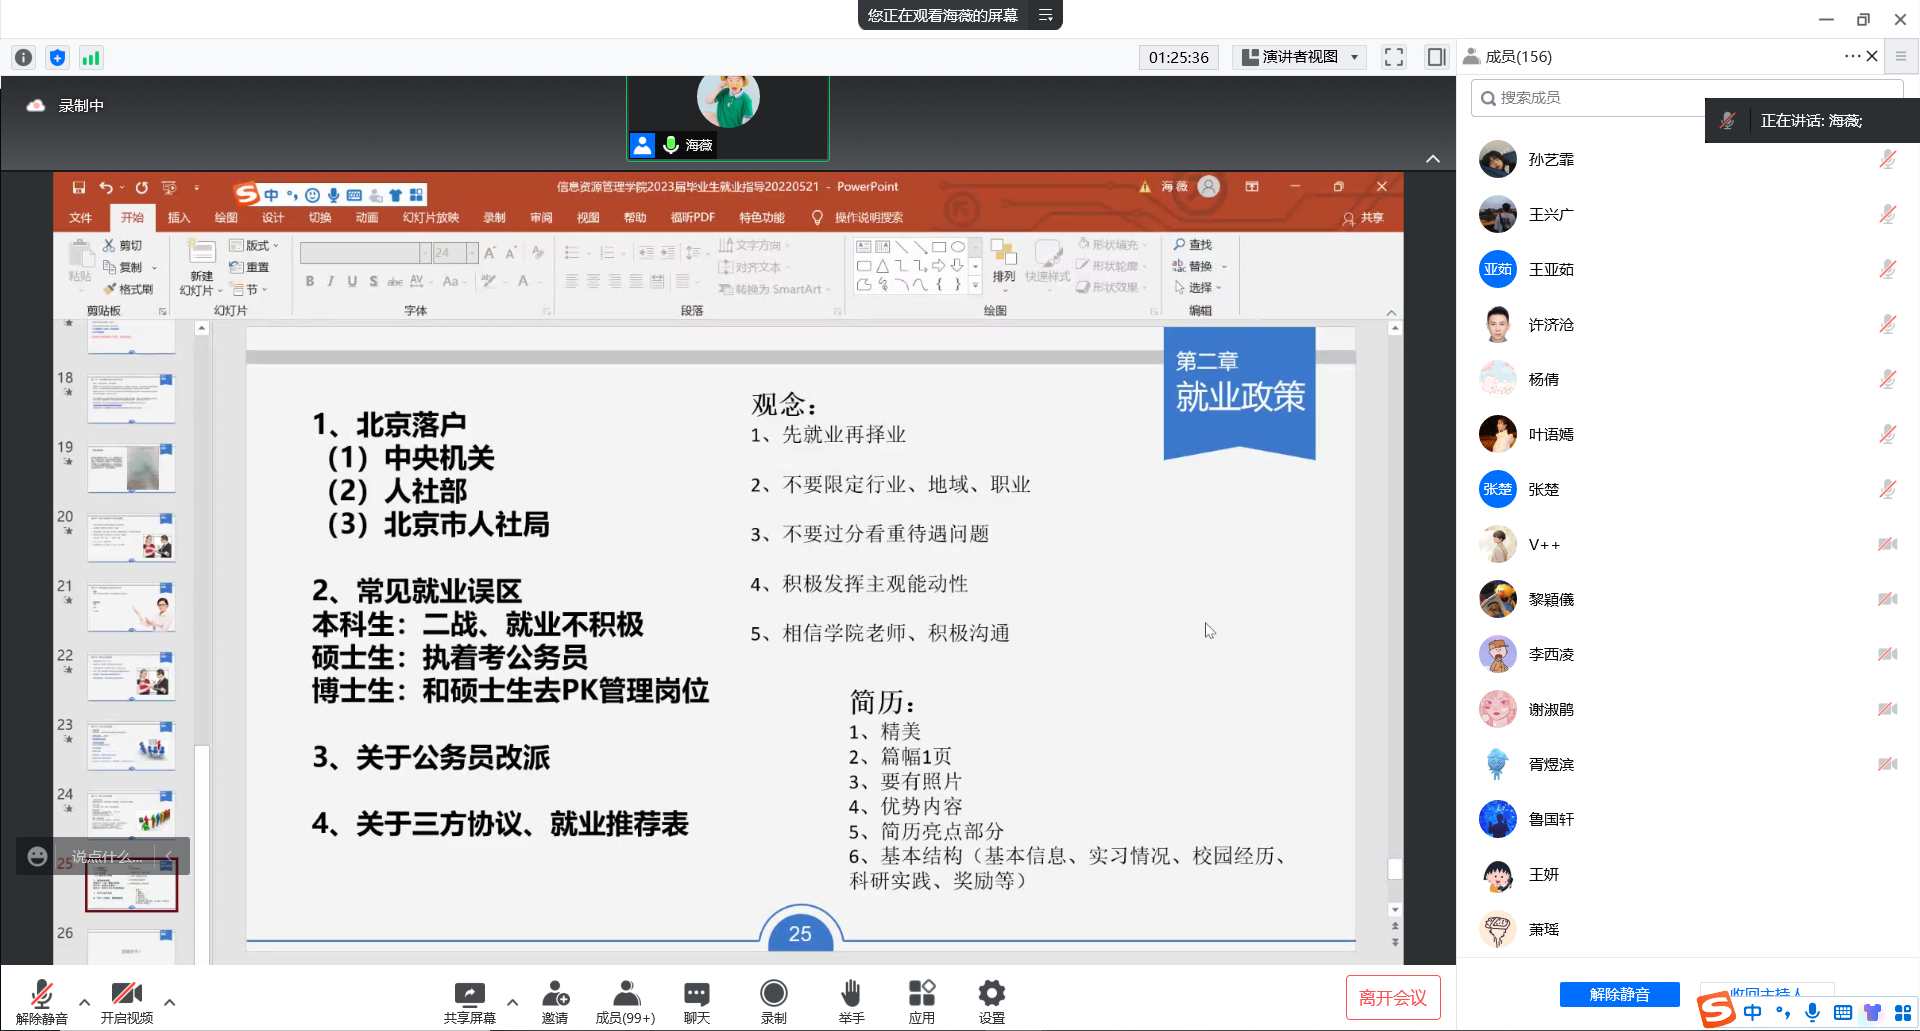This screenshot has width=1920, height=1031.
Task: Check the network signal bars icon
Action: pyautogui.click(x=91, y=58)
